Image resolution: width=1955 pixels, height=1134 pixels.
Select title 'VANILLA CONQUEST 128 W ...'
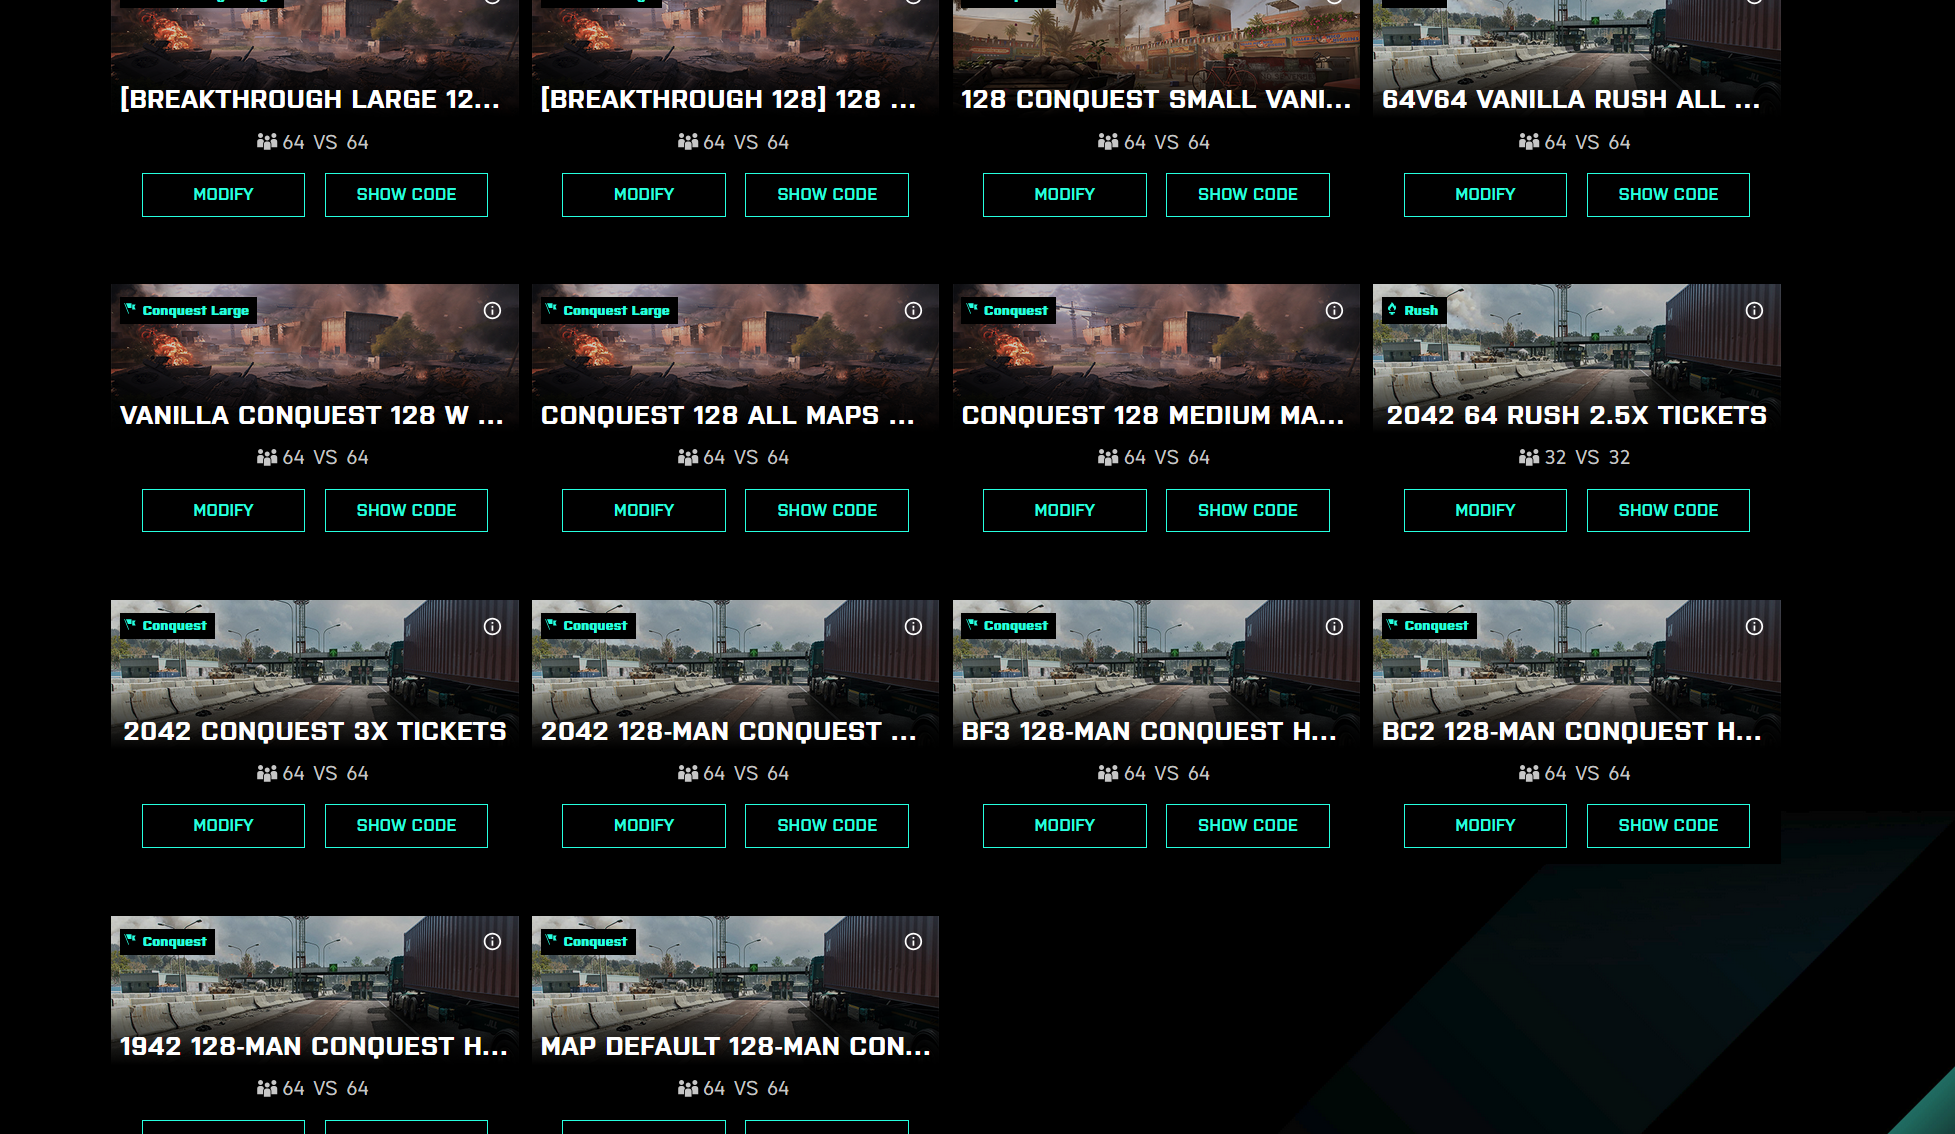point(312,415)
